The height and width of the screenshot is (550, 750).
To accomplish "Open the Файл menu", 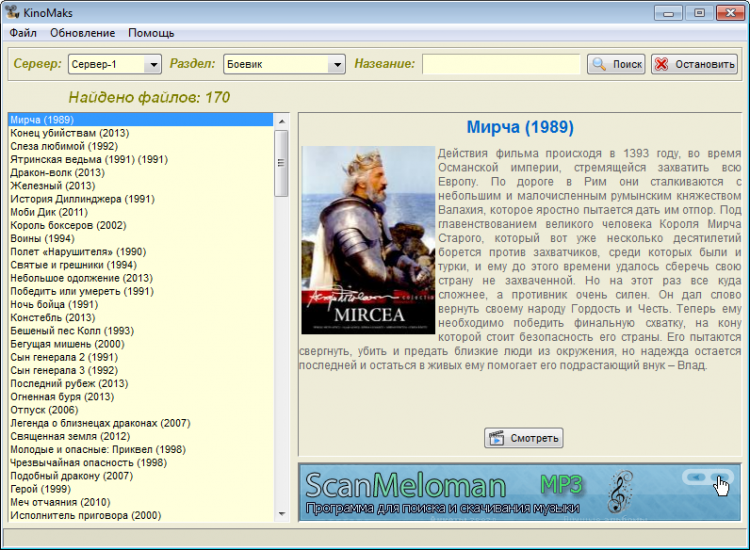I will 22,33.
